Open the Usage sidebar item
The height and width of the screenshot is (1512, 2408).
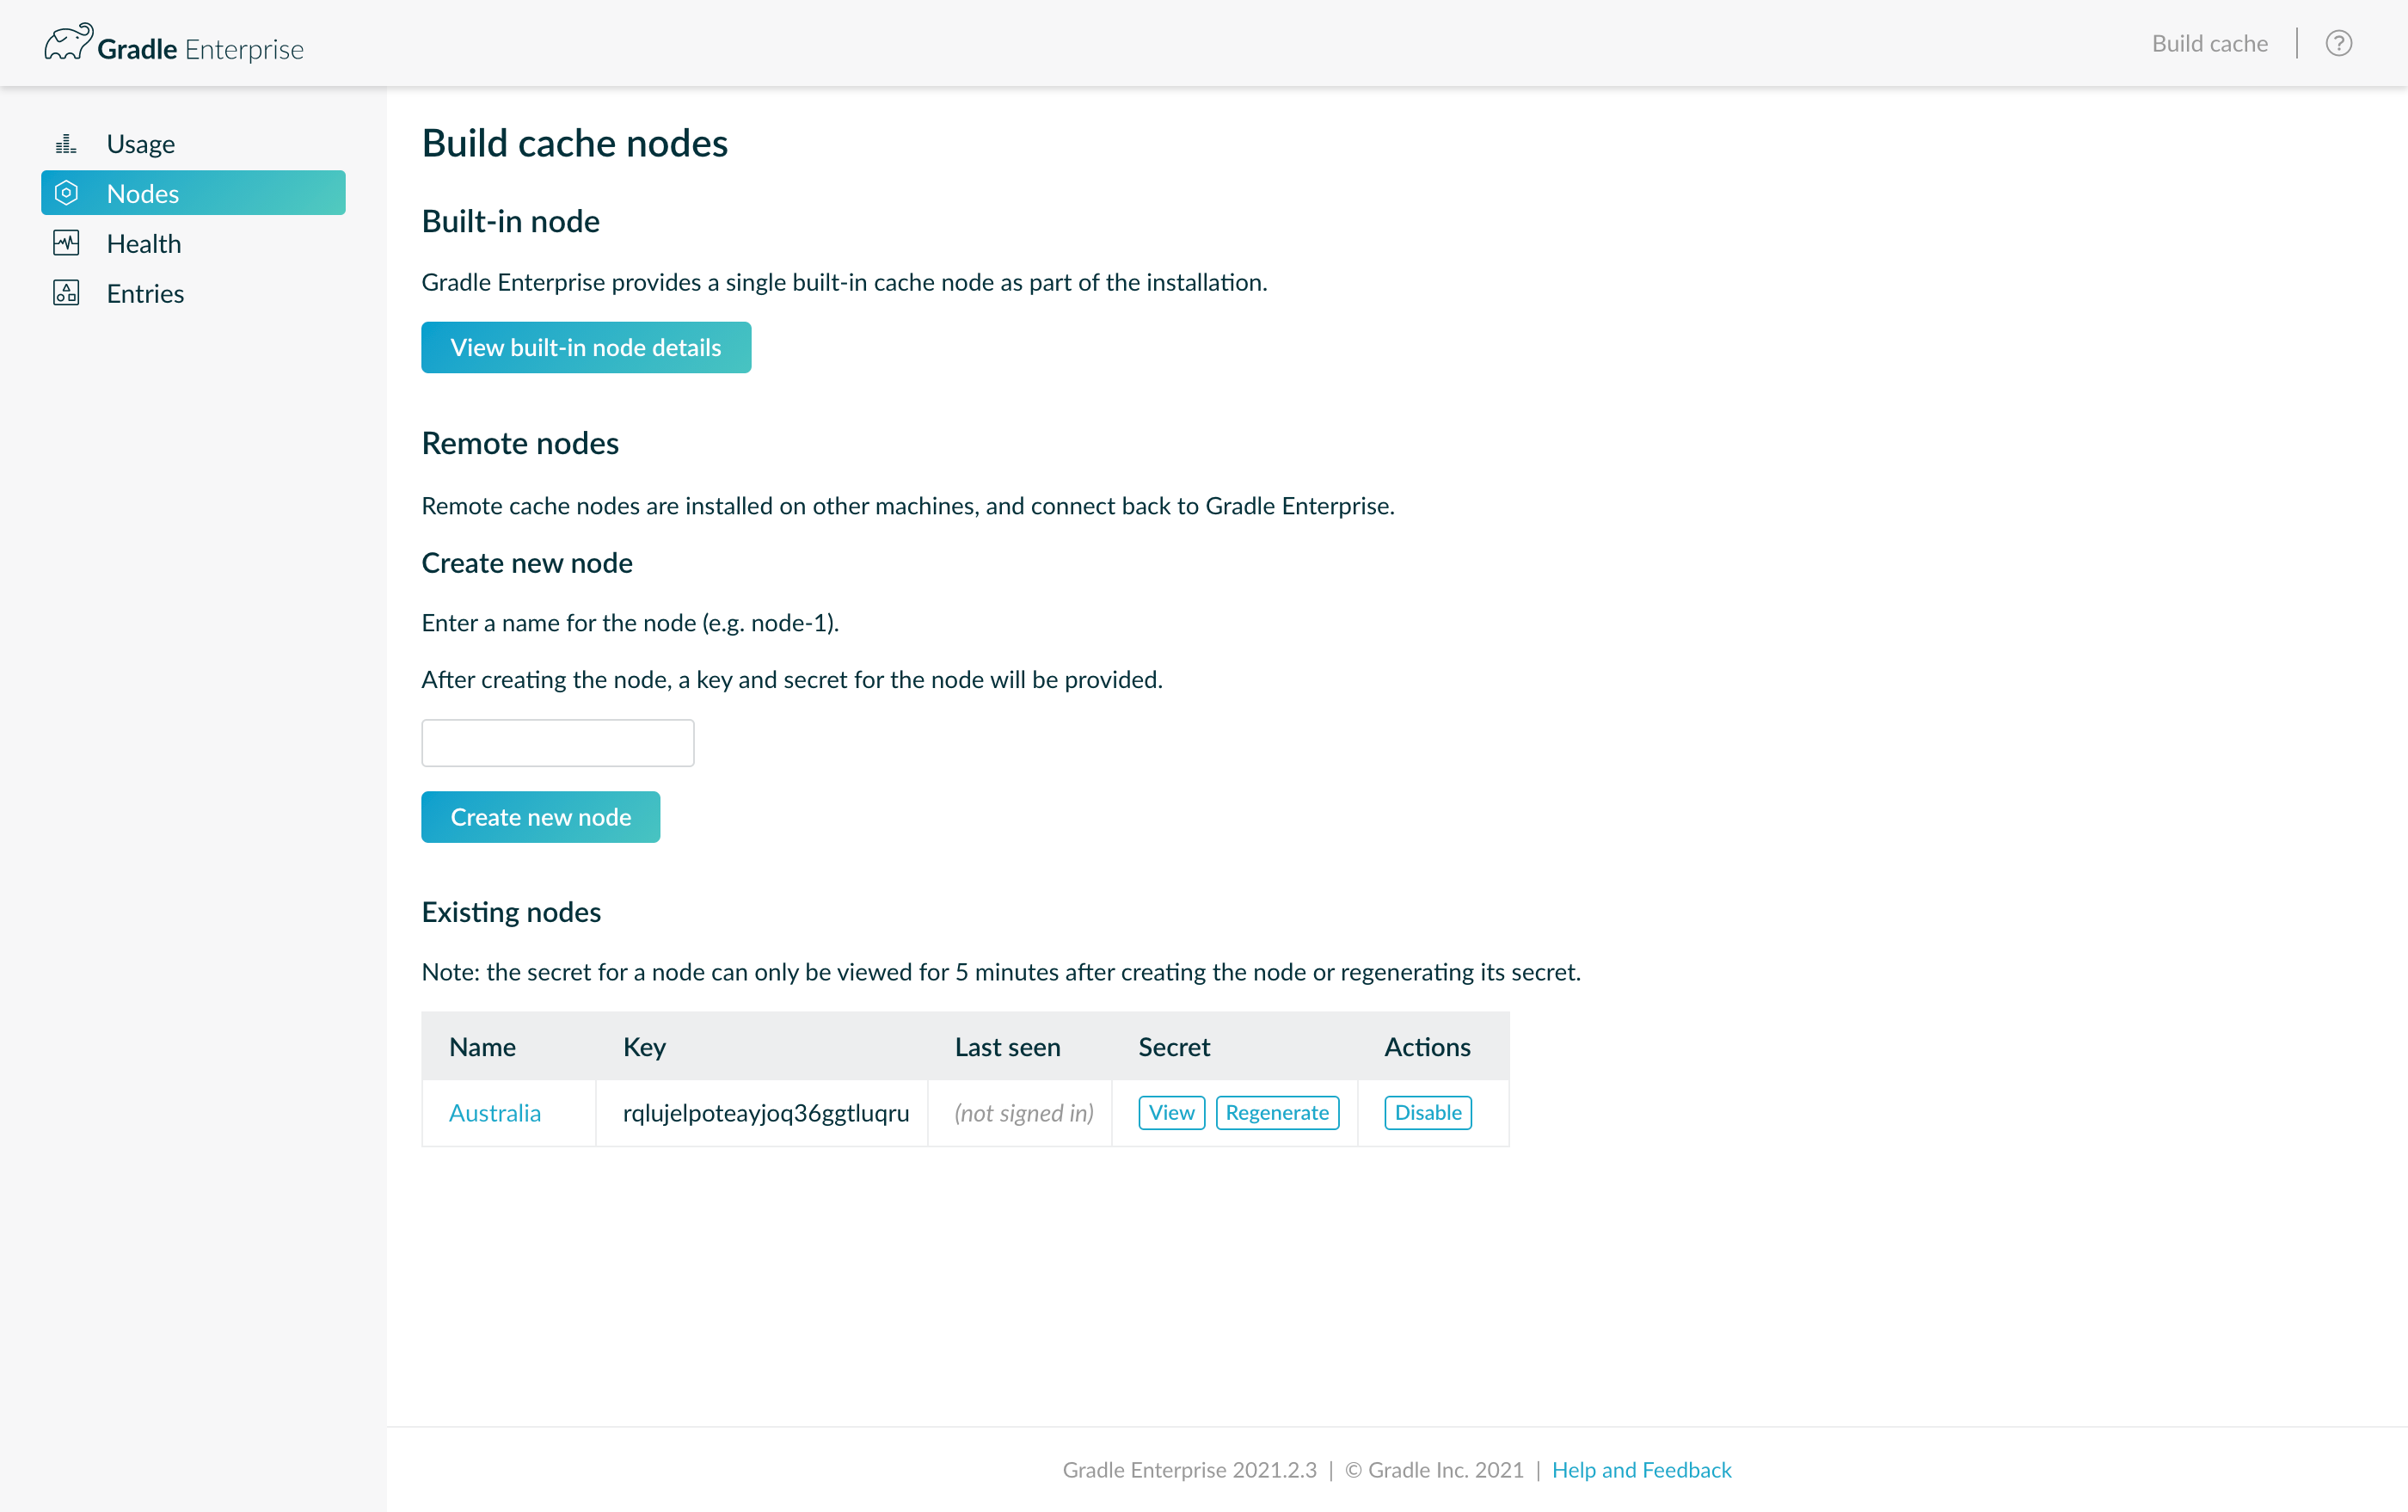point(141,144)
